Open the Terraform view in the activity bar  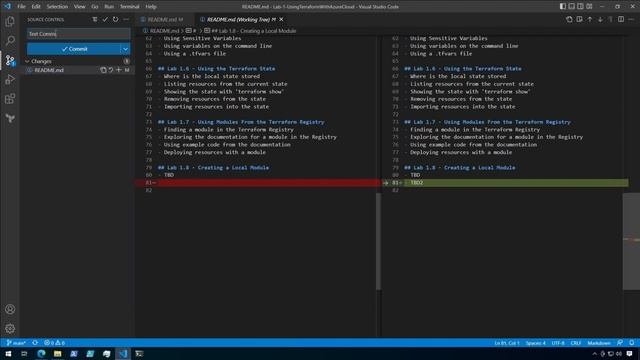coord(10,118)
